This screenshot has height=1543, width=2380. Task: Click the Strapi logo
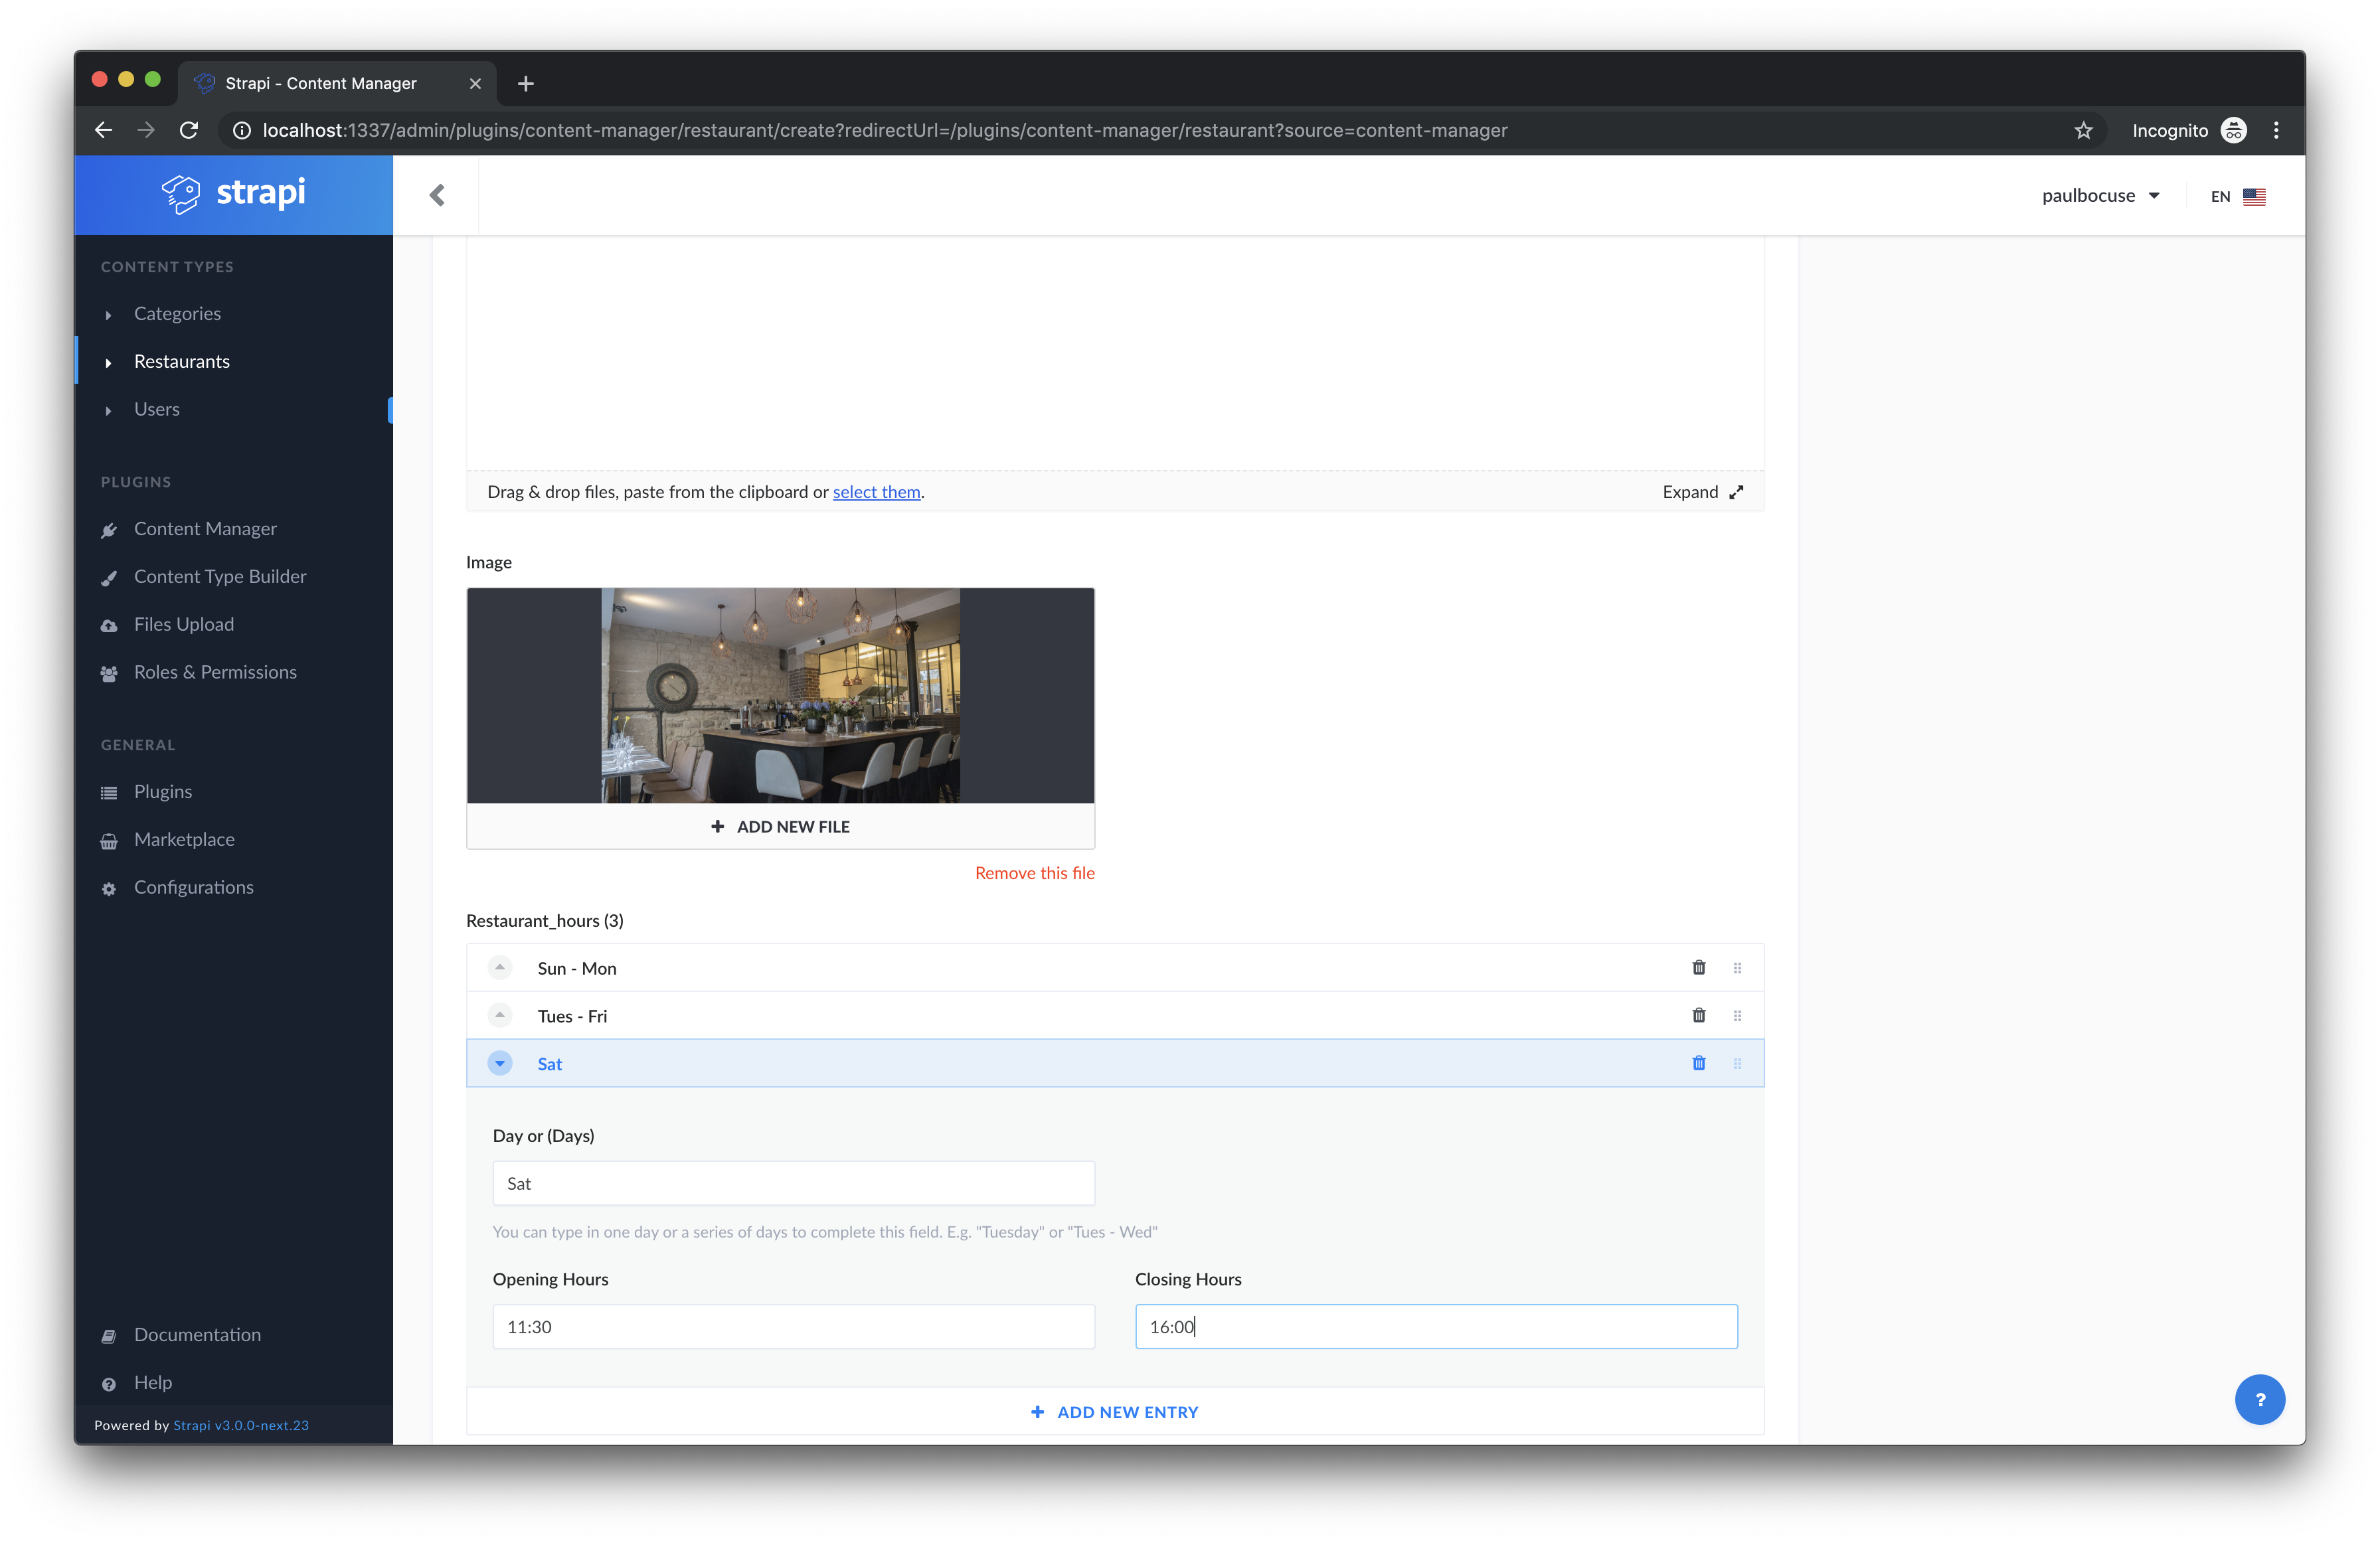coord(234,193)
